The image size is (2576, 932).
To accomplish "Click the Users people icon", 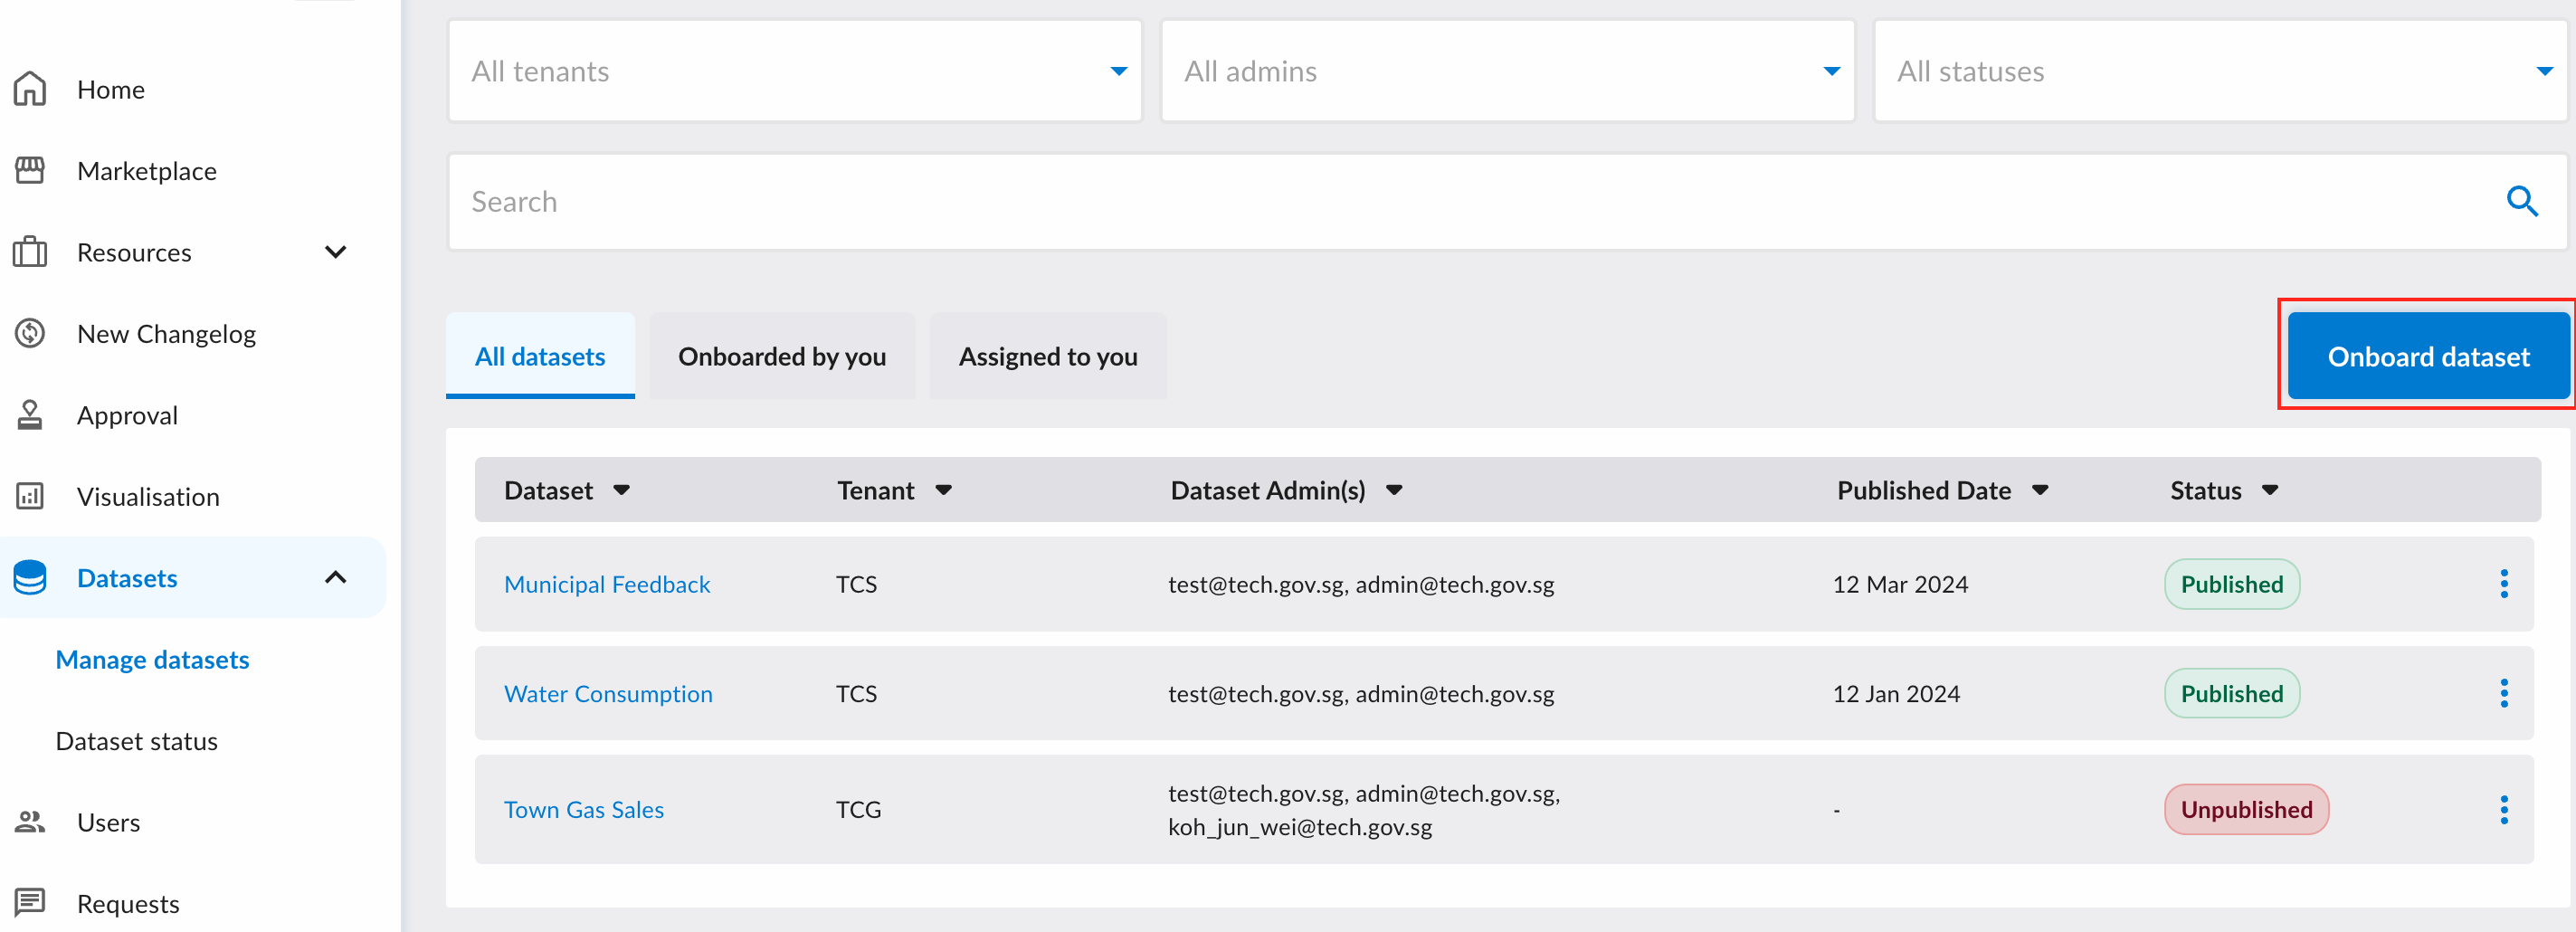I will tap(30, 822).
